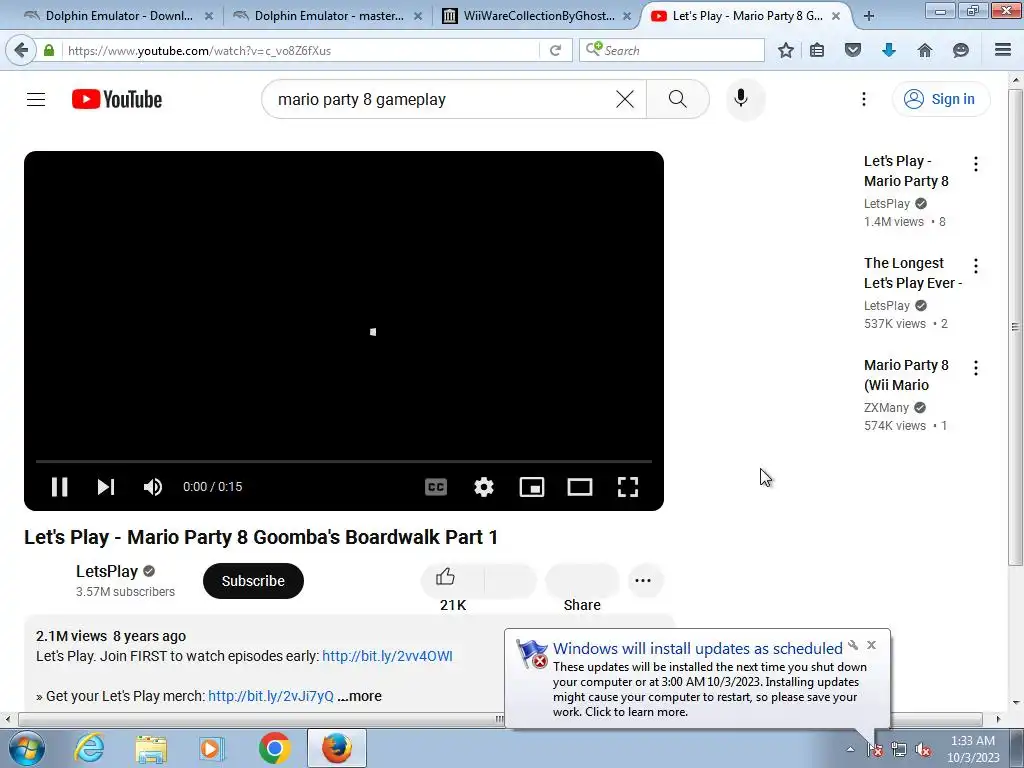Open the player settings gear
1024x768 pixels.
[x=484, y=487]
